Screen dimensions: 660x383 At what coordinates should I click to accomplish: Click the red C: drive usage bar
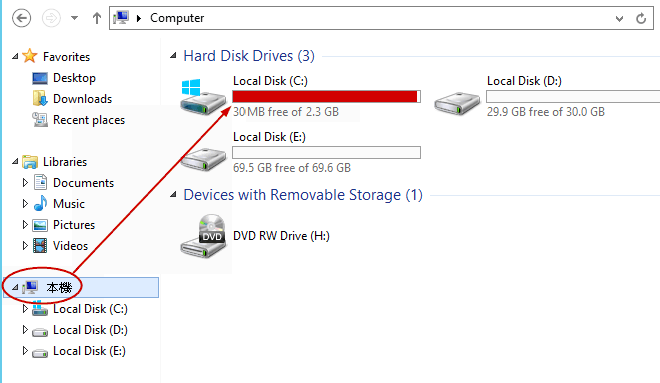coord(326,96)
